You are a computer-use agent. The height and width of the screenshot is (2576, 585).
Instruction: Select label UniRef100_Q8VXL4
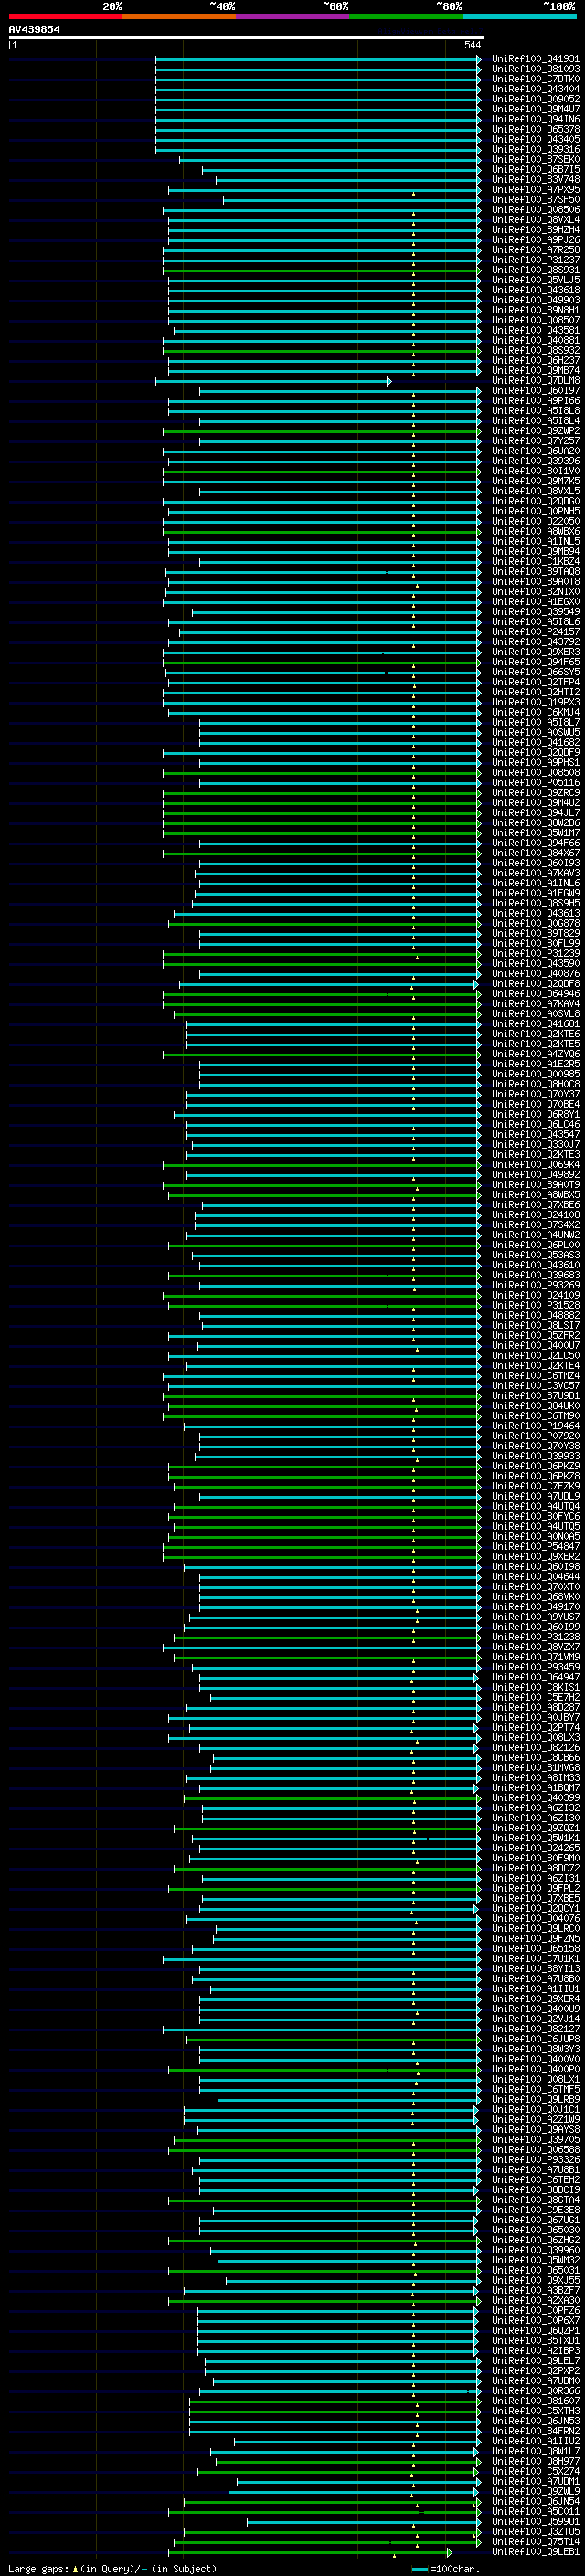(536, 220)
